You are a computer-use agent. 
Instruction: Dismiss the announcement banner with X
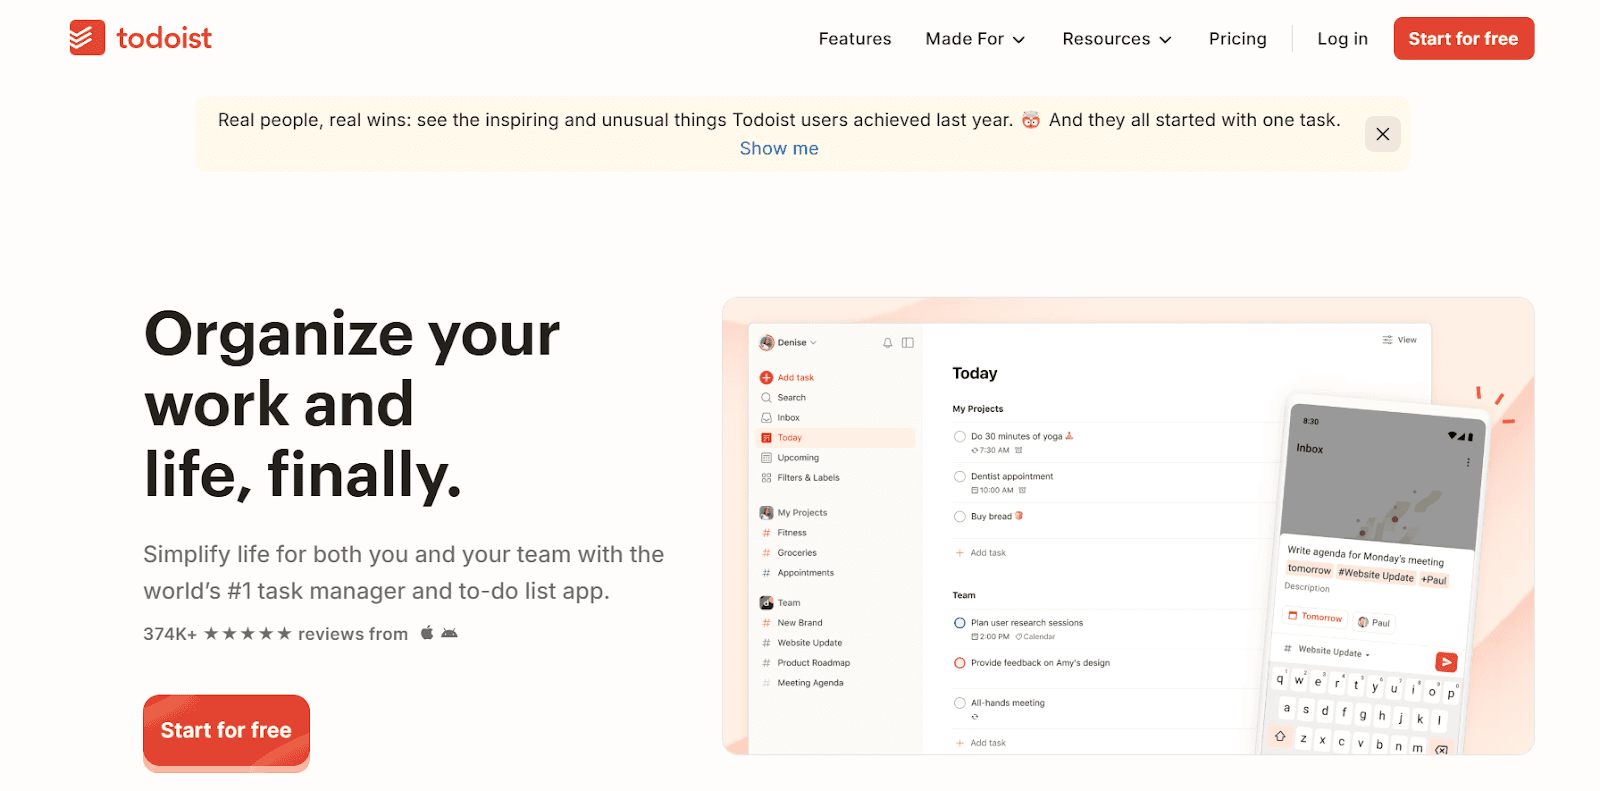[1382, 134]
